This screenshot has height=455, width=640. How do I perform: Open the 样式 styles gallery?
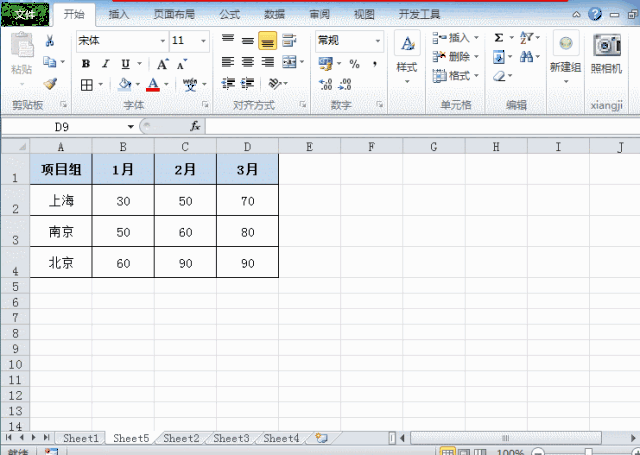coord(407,57)
